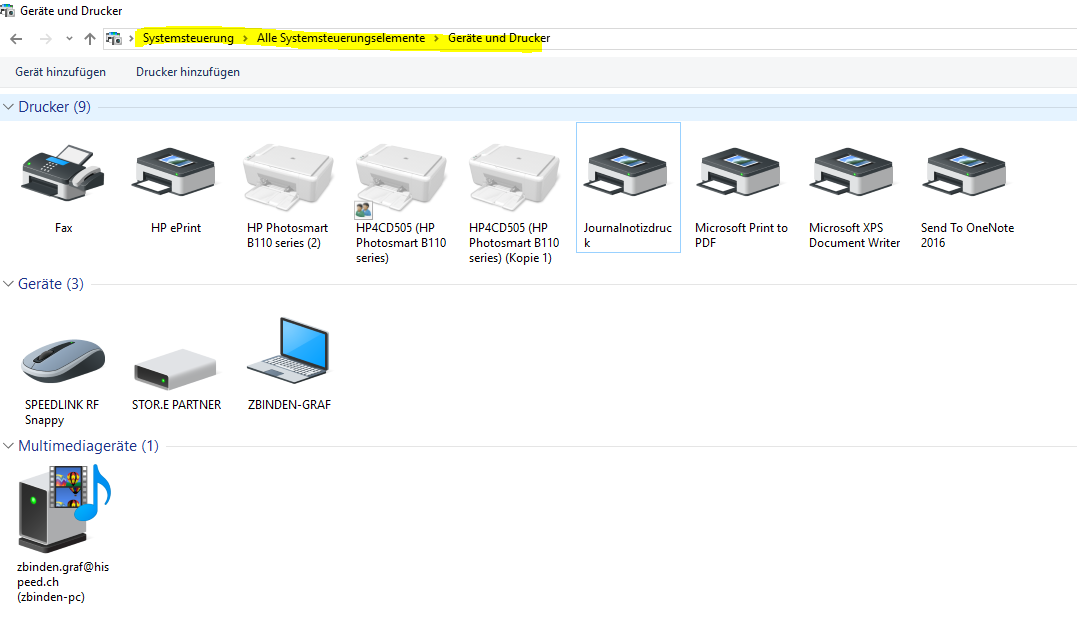Open the recent locations dropdown arrow
This screenshot has height=640, width=1077.
69,39
